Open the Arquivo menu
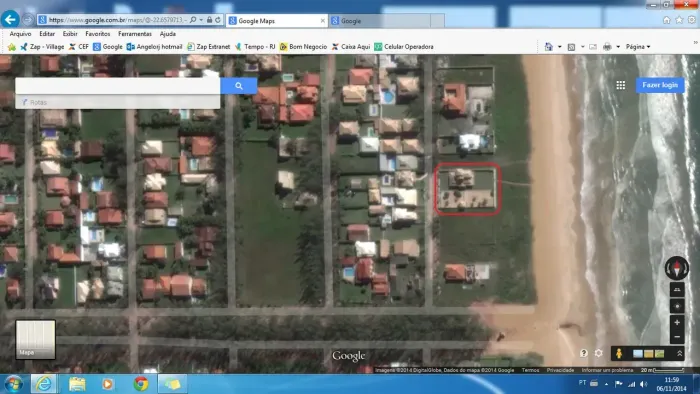Screen dimensions: 700x394 click(21, 34)
